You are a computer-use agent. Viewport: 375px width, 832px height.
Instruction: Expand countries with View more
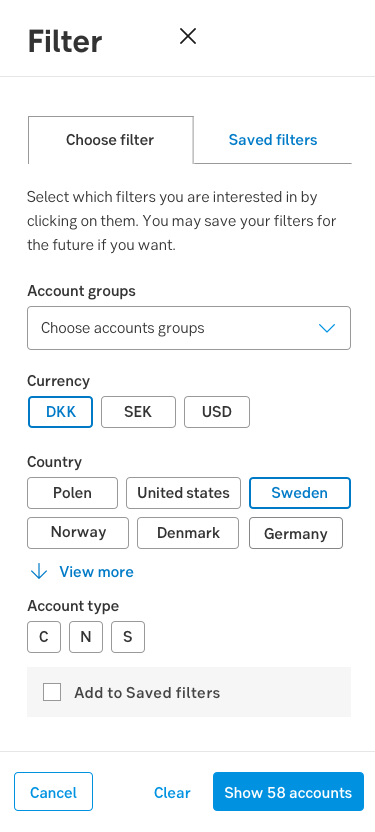coord(96,571)
